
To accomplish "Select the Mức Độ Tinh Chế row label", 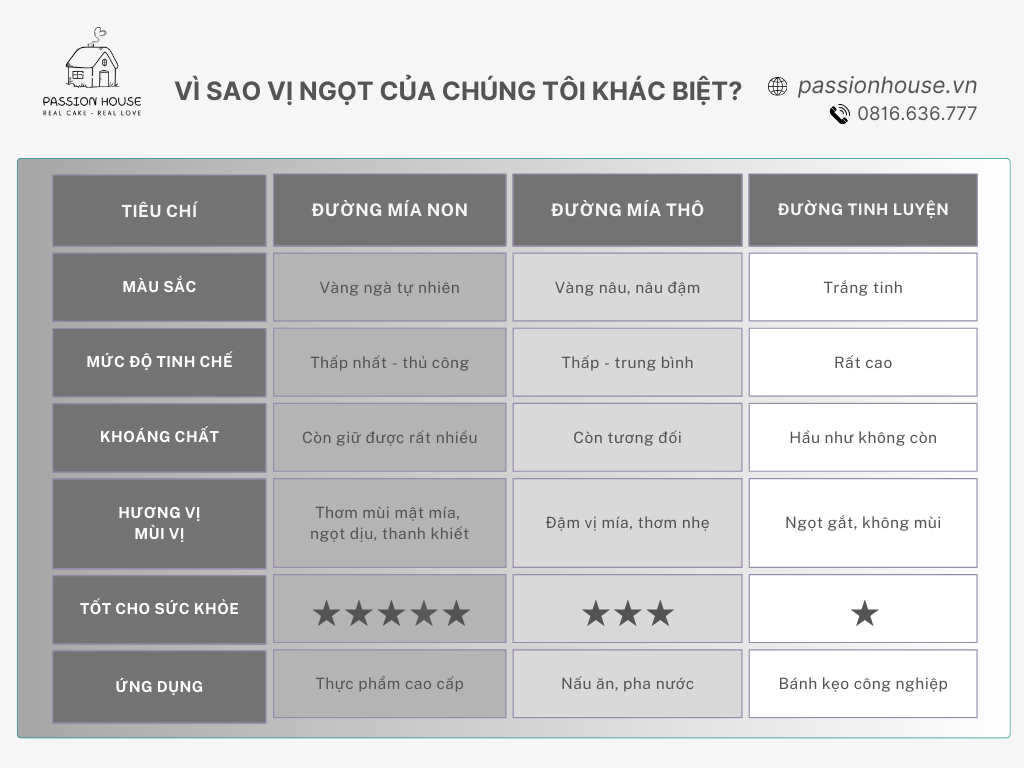I will [x=159, y=362].
